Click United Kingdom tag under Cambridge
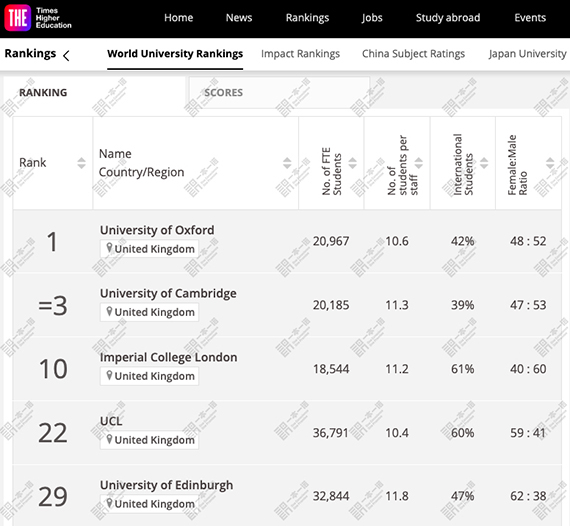The width and height of the screenshot is (570, 526). click(x=149, y=312)
